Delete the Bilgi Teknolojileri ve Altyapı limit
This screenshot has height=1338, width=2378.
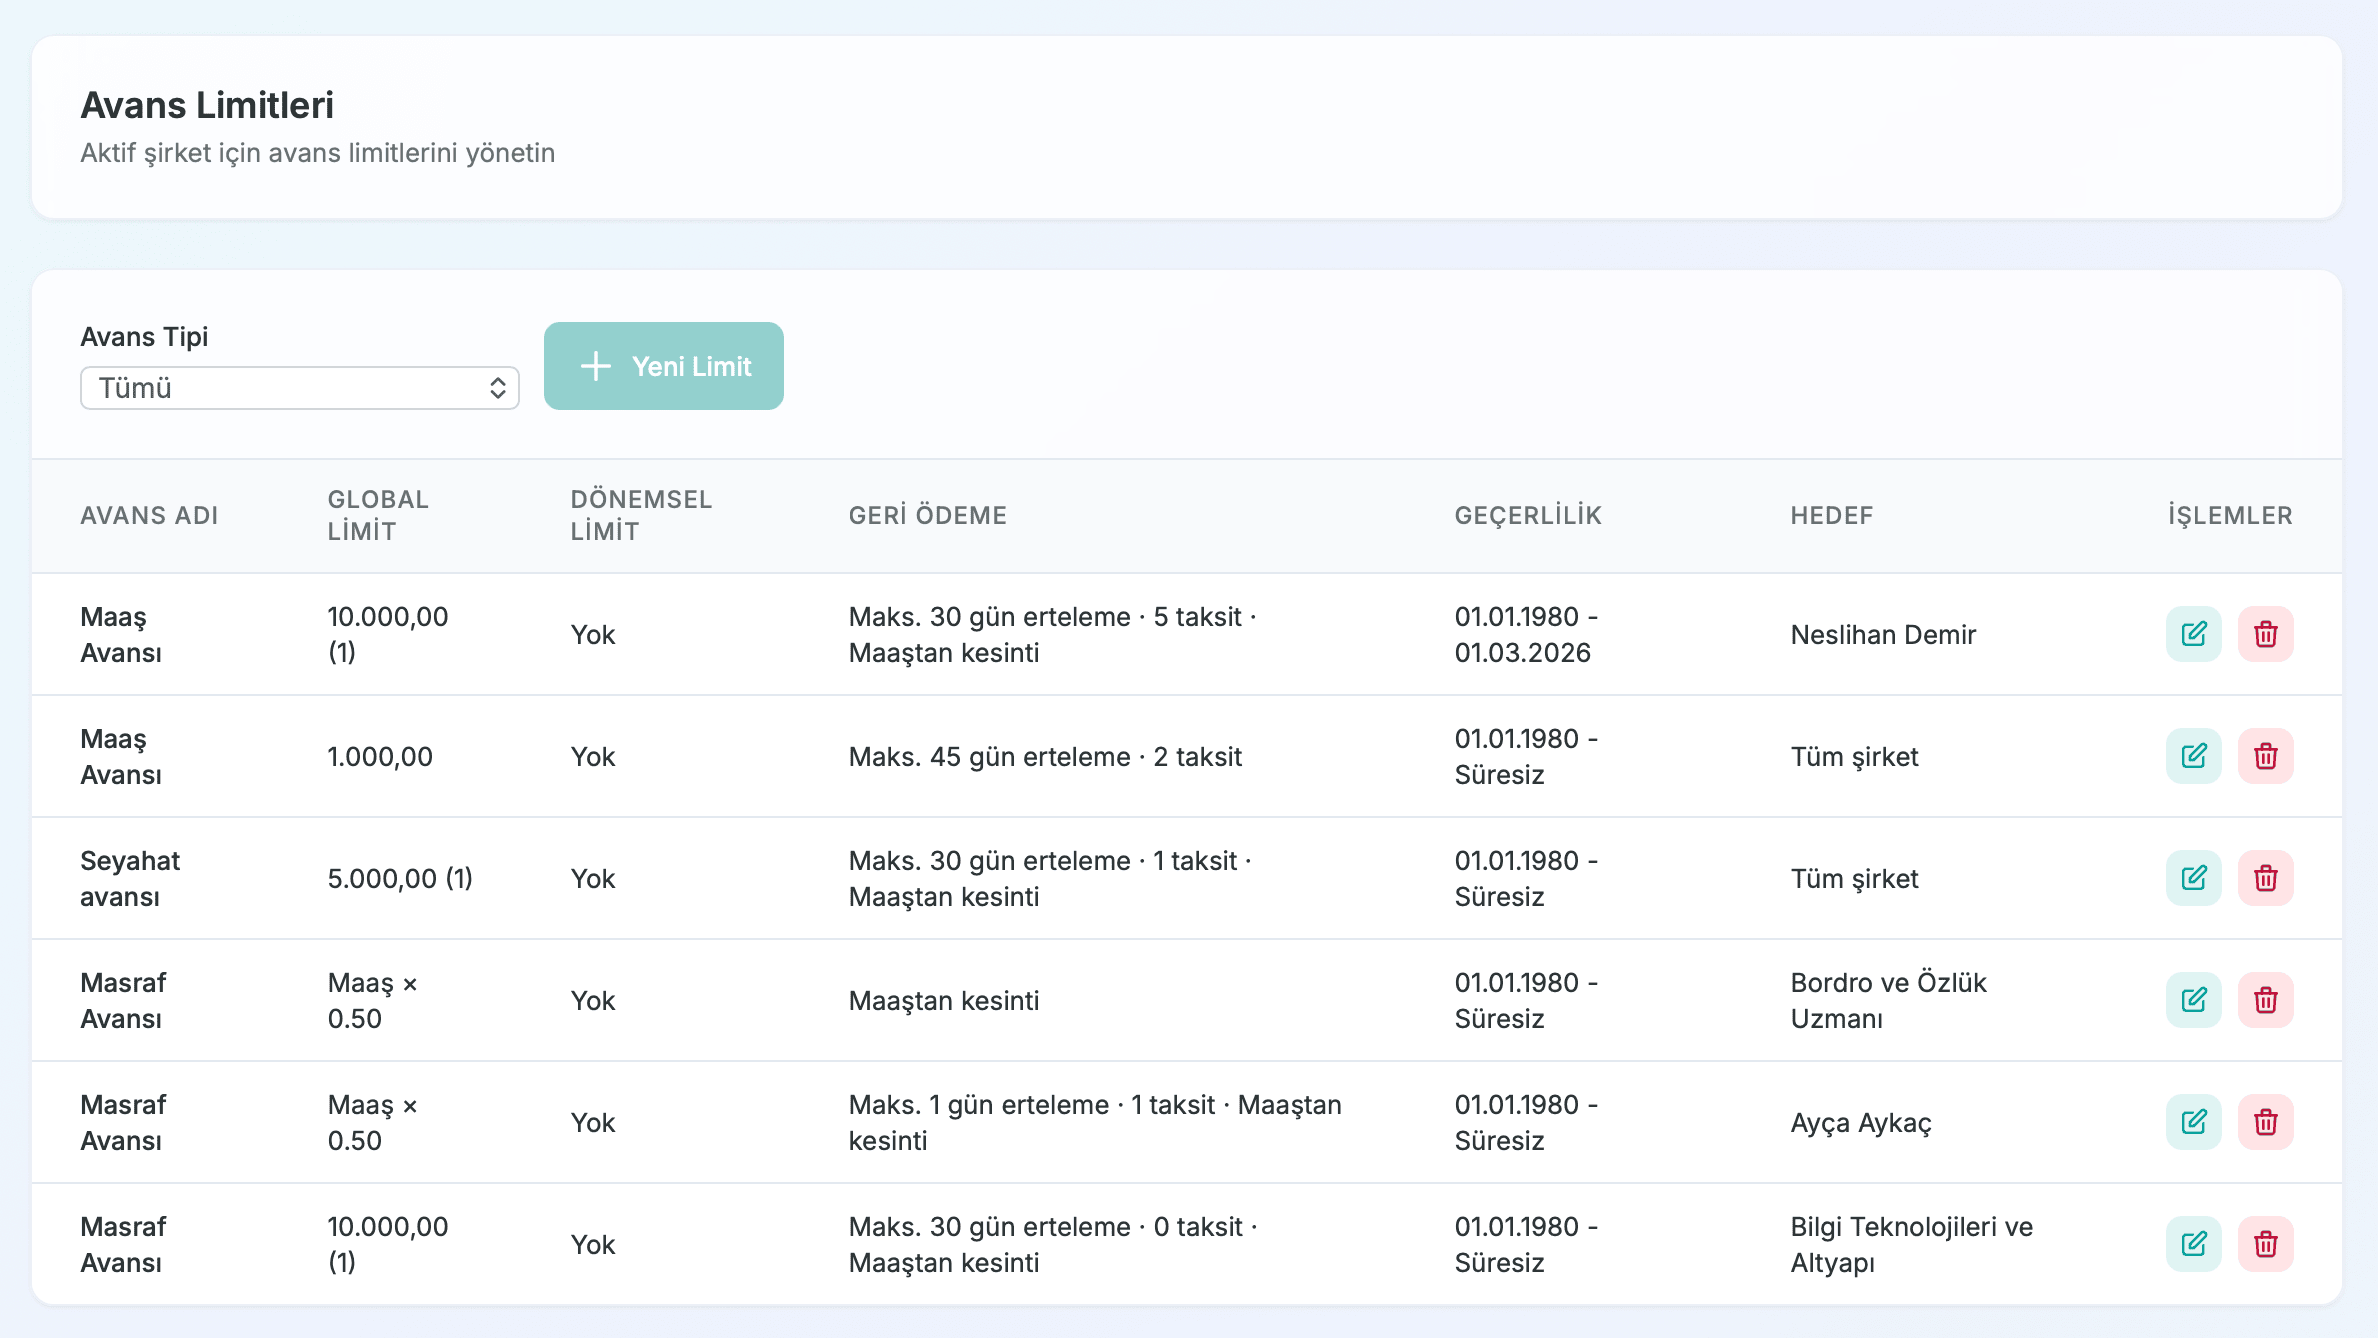pyautogui.click(x=2265, y=1244)
